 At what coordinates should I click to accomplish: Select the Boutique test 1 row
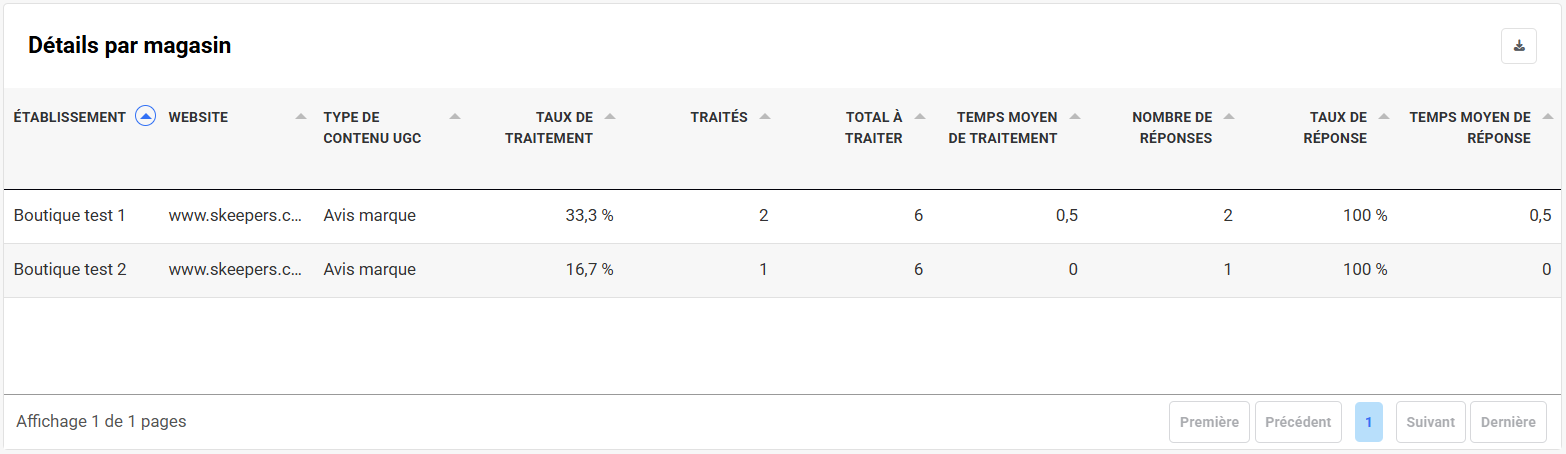coord(70,216)
